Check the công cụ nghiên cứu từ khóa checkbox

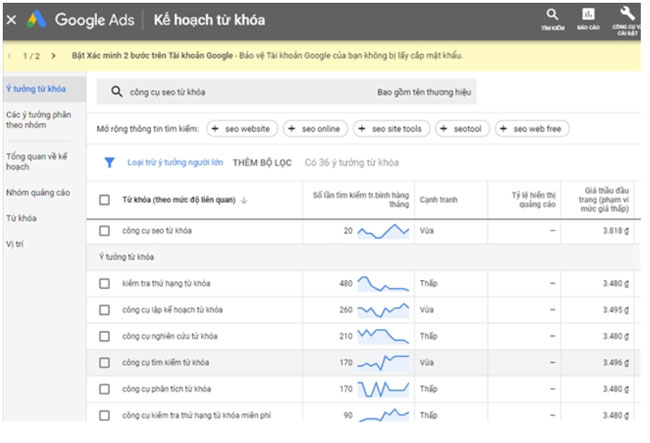pyautogui.click(x=104, y=336)
